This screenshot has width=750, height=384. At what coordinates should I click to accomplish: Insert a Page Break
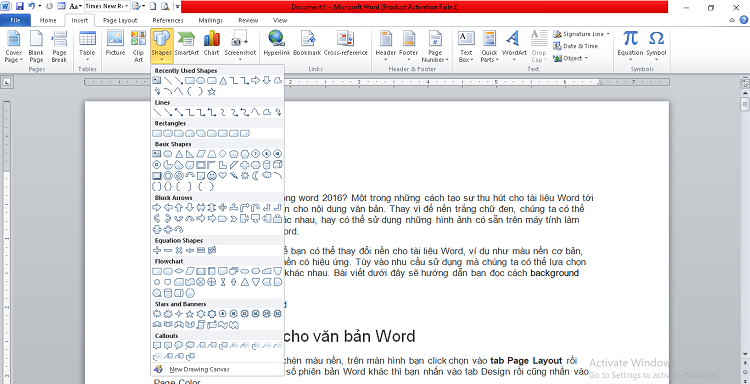59,46
